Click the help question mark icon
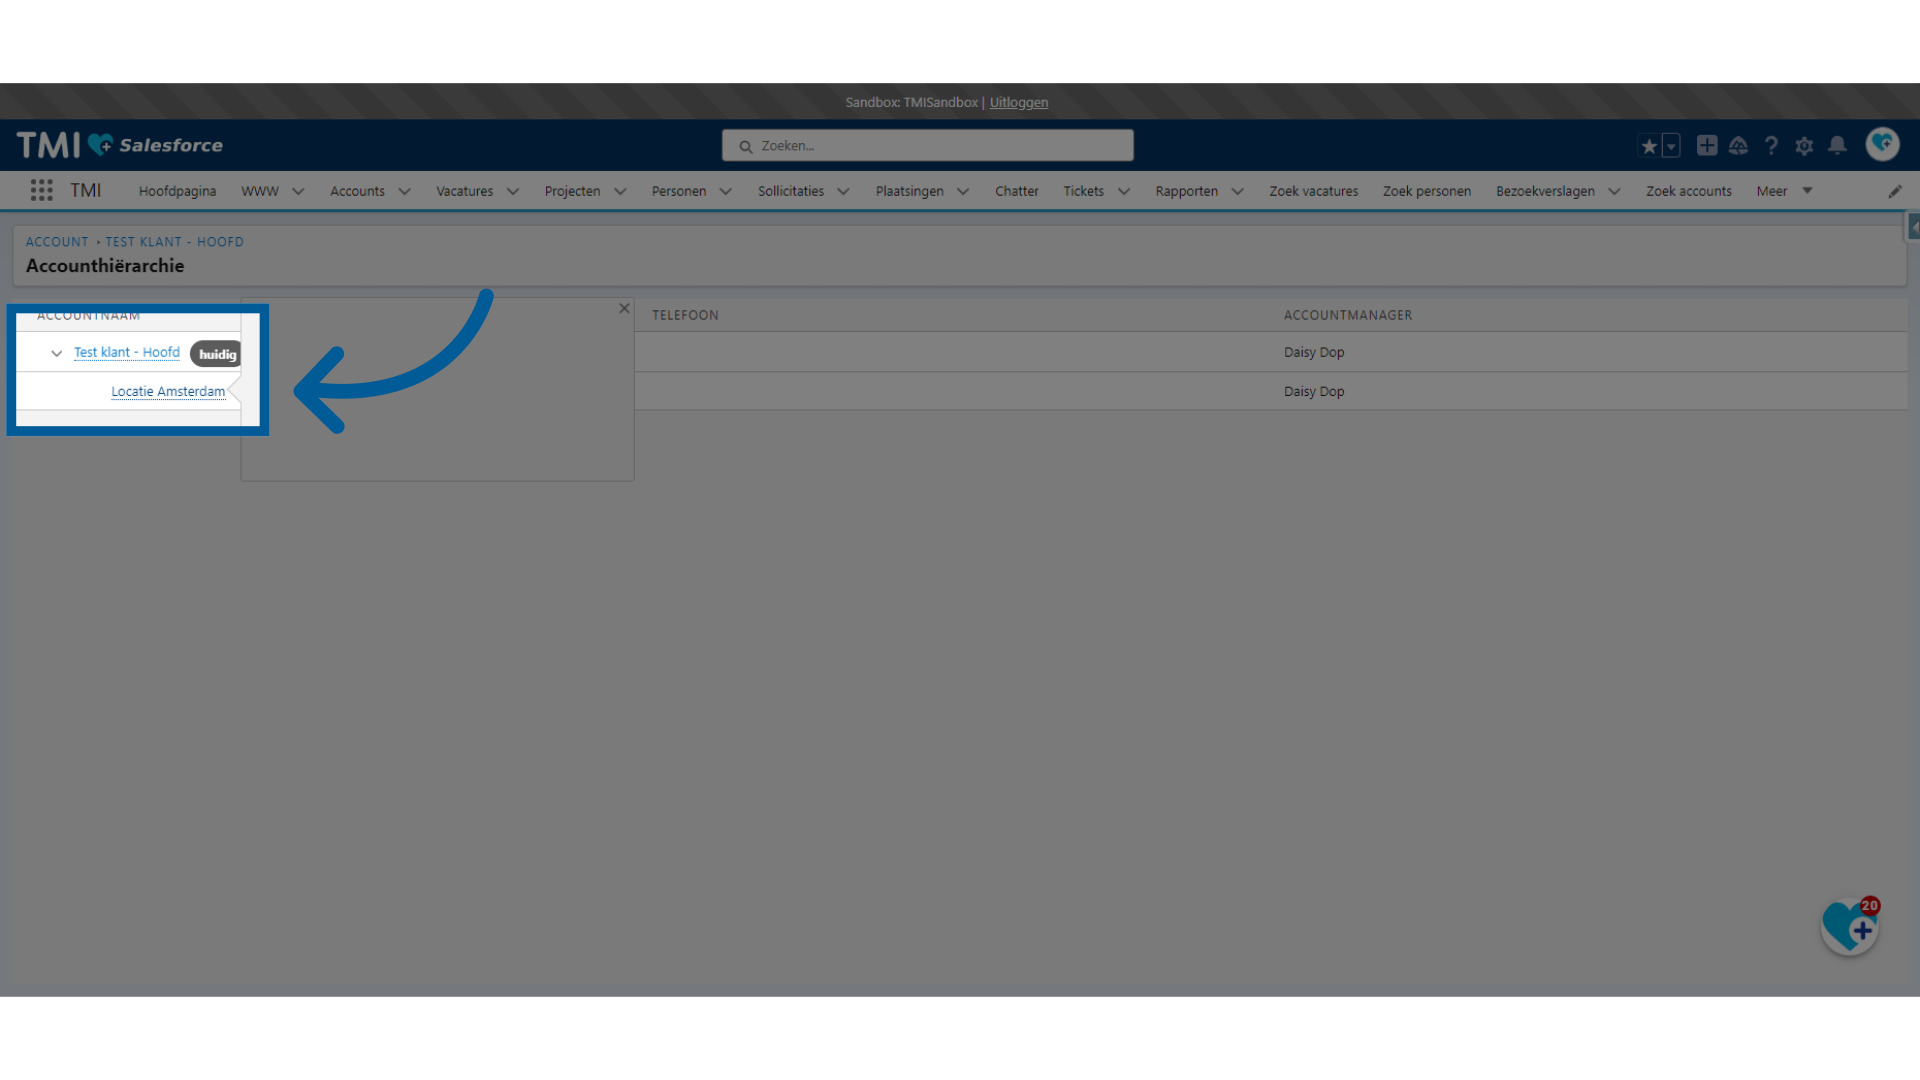The image size is (1920, 1080). point(1771,145)
